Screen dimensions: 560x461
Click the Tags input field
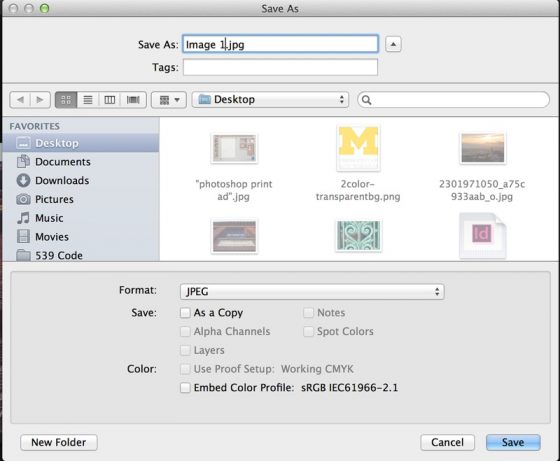280,67
